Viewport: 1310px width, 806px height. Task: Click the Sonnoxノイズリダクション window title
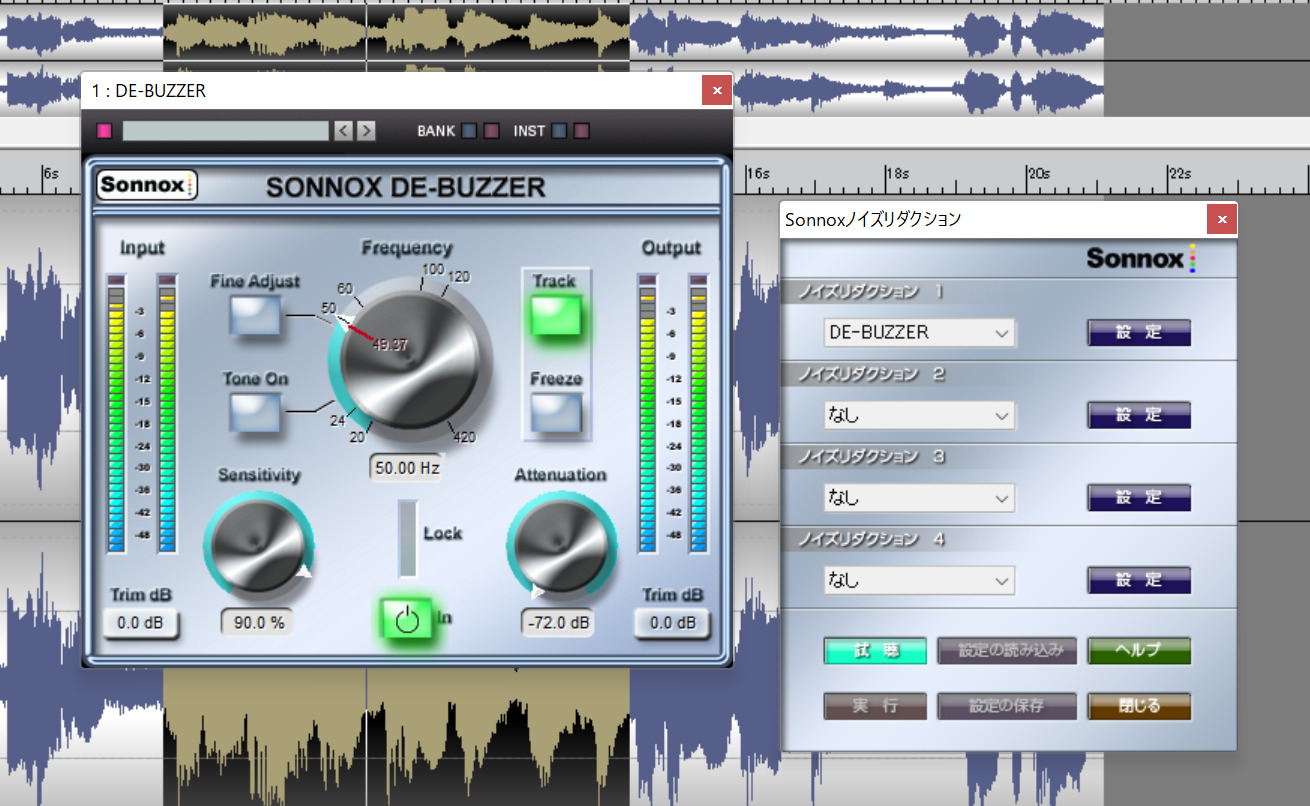point(873,219)
